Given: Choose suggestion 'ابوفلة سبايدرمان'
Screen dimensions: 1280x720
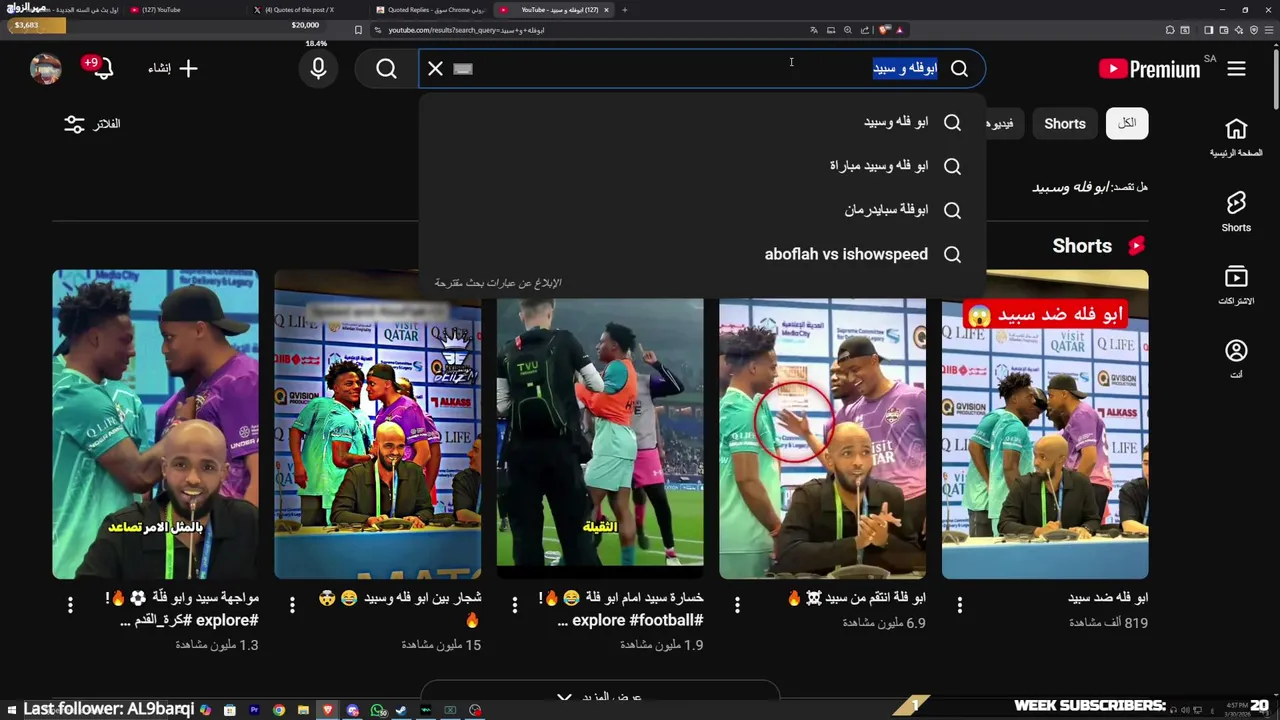Looking at the screenshot, I should pos(702,210).
